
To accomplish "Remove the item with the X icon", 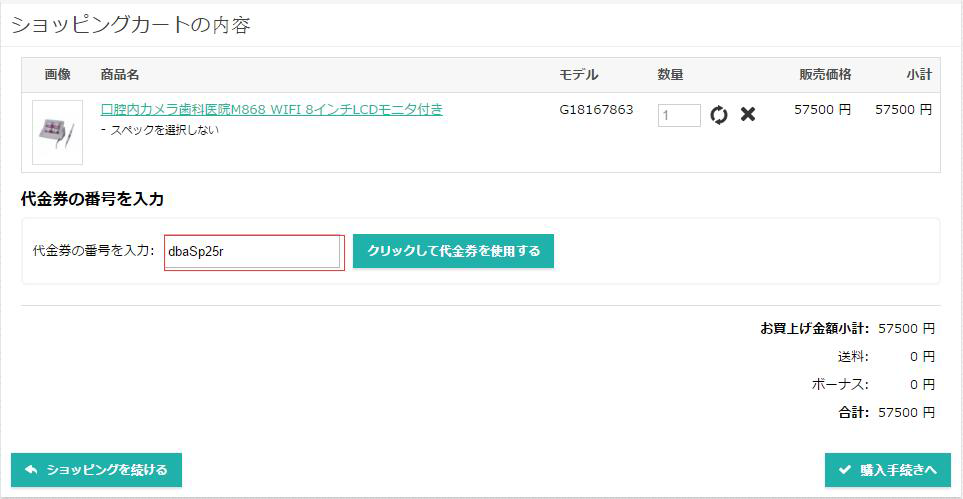I will point(747,114).
